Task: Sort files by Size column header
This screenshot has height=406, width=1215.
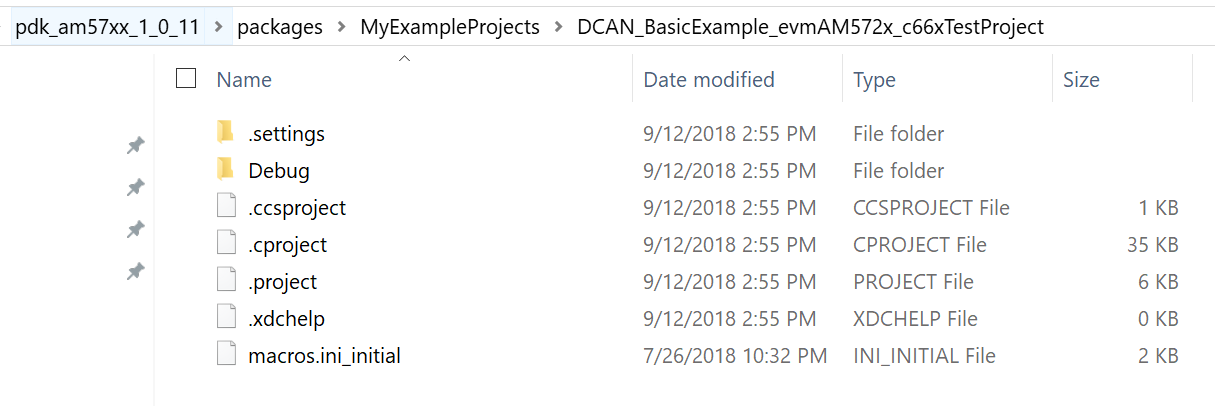Action: tap(1081, 79)
